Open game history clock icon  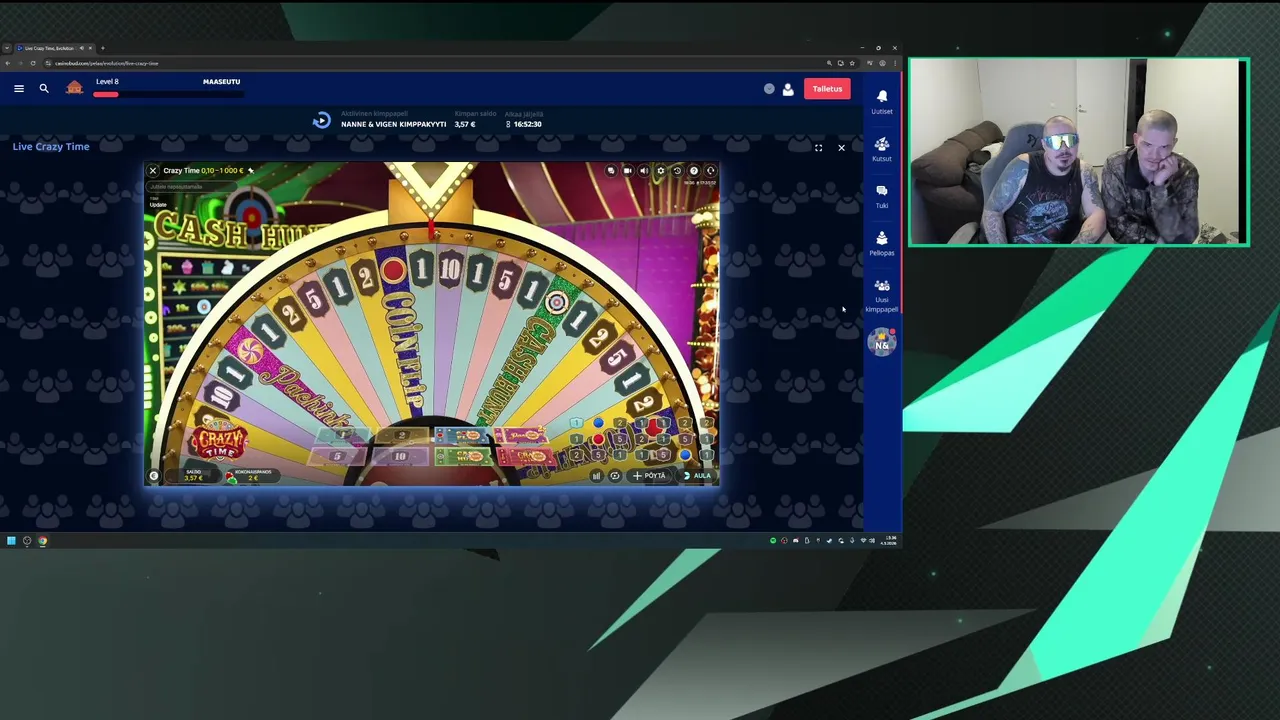point(677,171)
